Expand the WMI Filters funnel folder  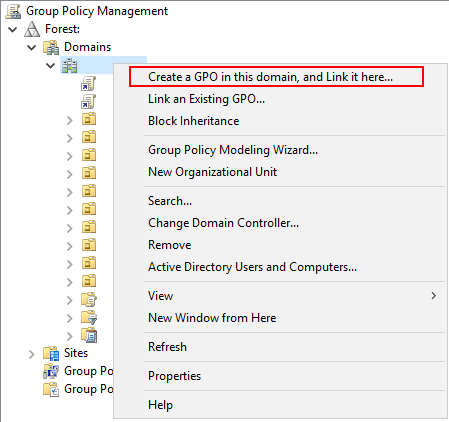click(70, 318)
